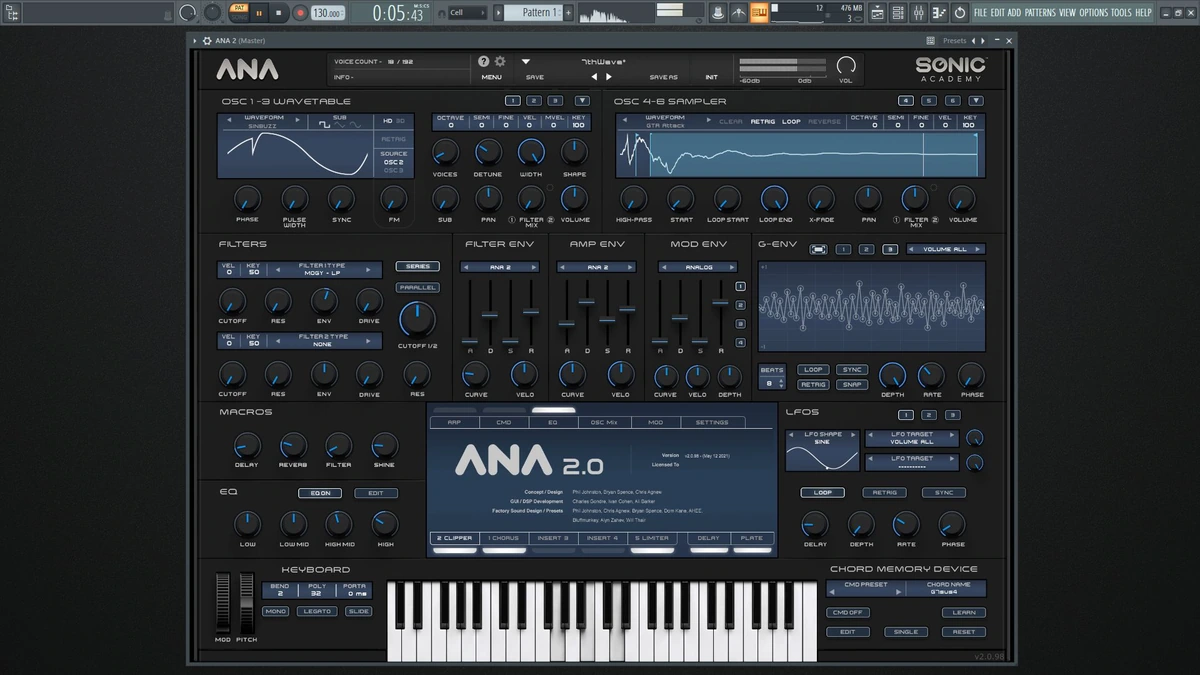Viewport: 1200px width, 675px height.
Task: Click the chord memory LEARN button
Action: 964,613
